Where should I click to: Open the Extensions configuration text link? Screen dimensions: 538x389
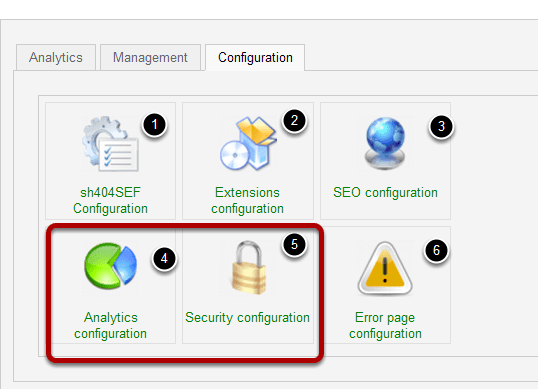tap(247, 200)
